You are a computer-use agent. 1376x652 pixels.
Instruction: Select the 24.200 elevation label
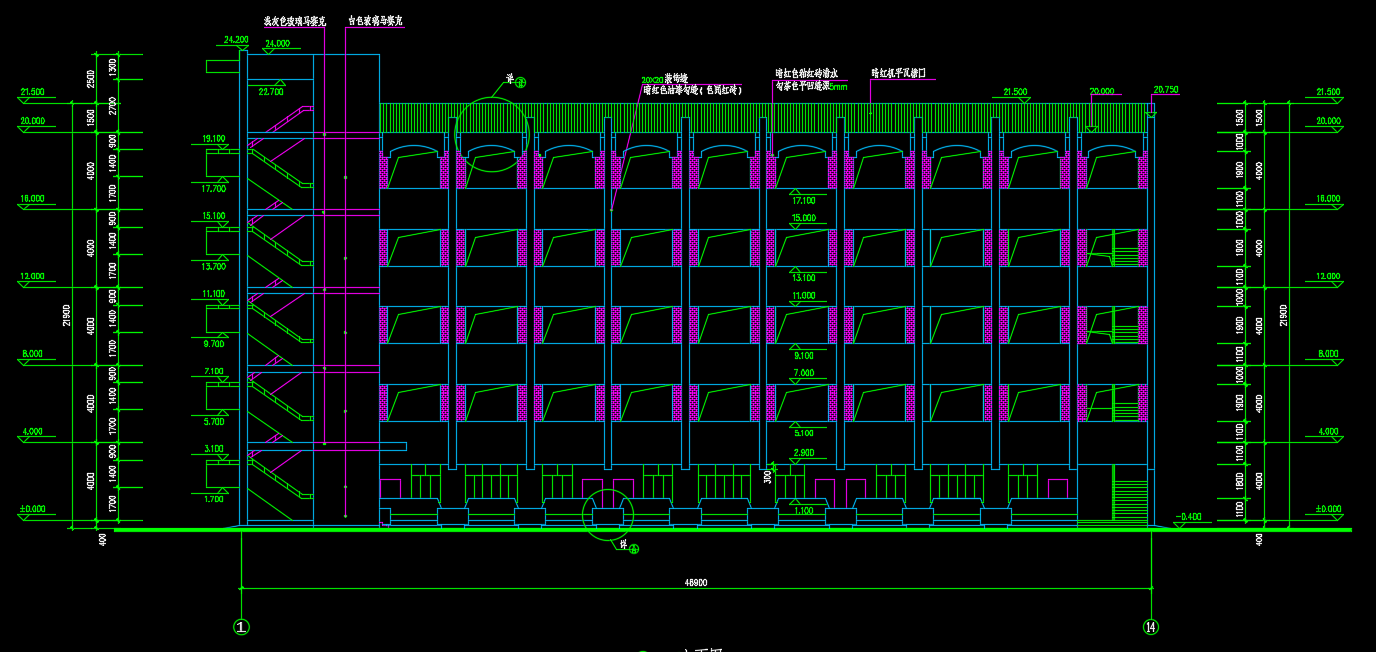pyautogui.click(x=236, y=40)
